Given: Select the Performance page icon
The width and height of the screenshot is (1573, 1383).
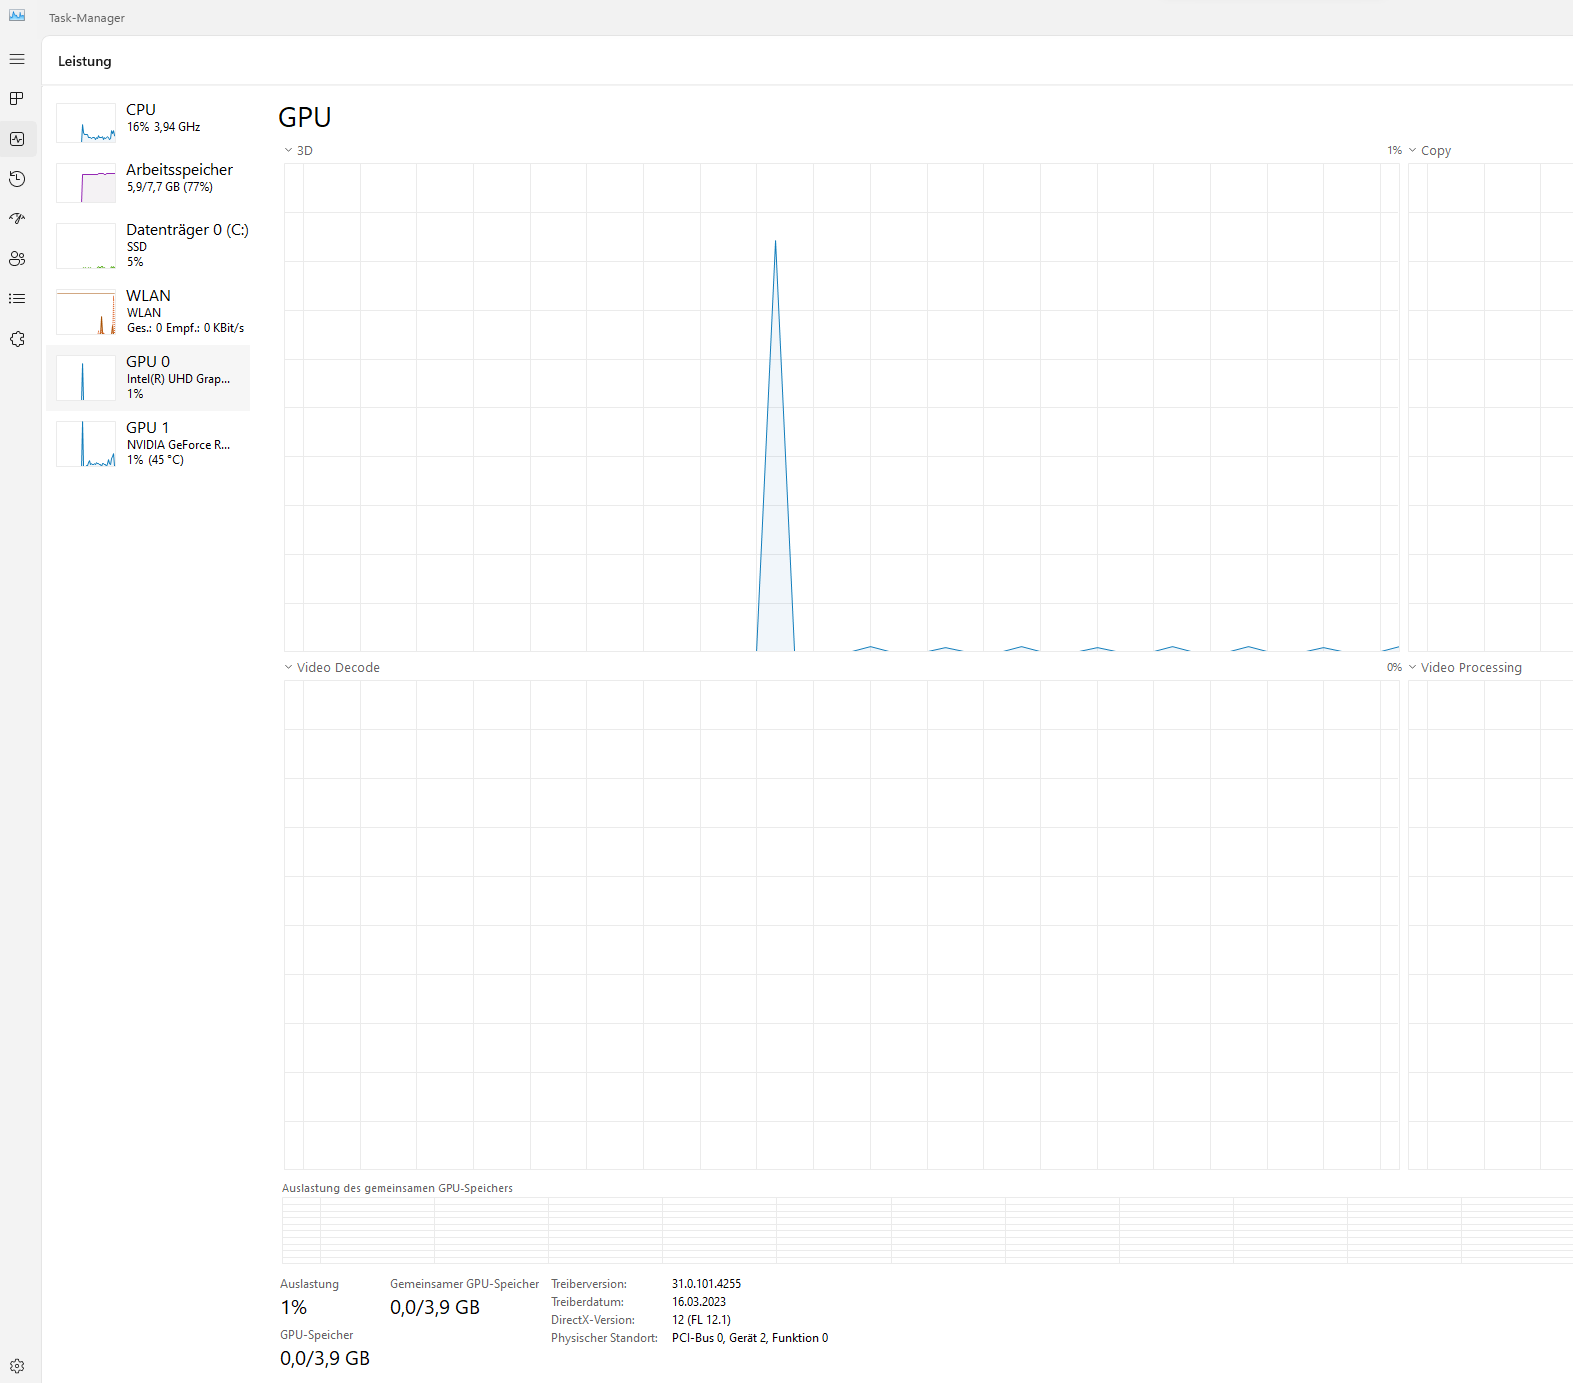Looking at the screenshot, I should 17,139.
